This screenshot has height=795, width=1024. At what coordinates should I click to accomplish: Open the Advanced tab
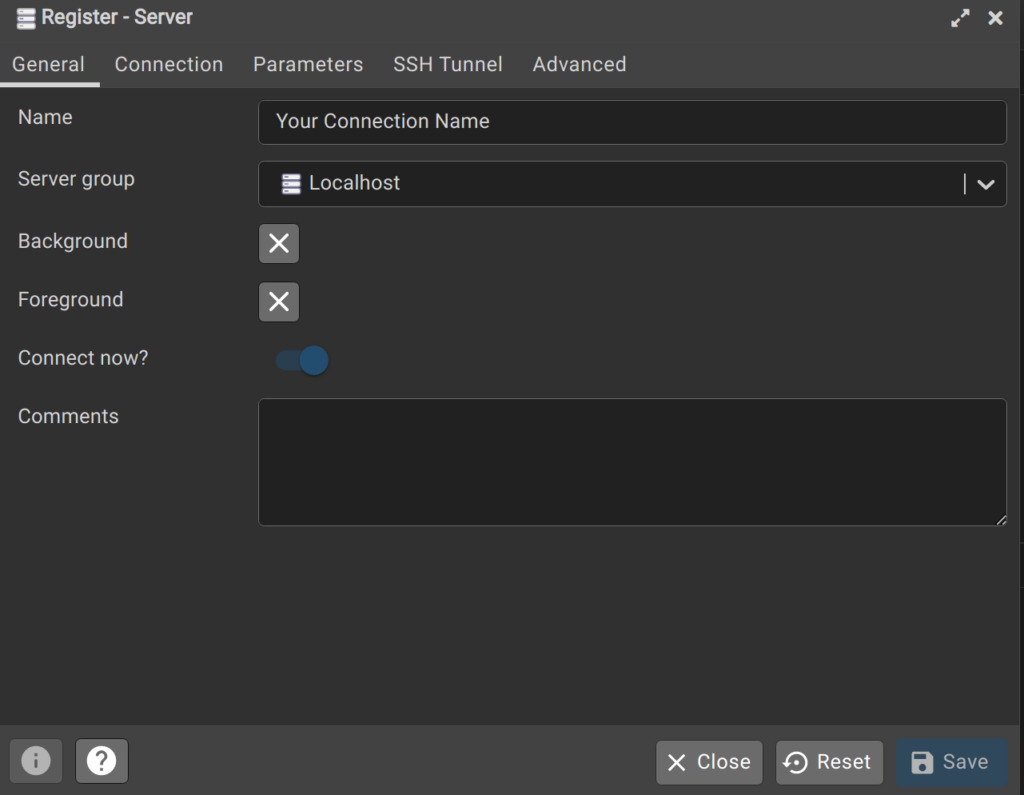pyautogui.click(x=579, y=65)
